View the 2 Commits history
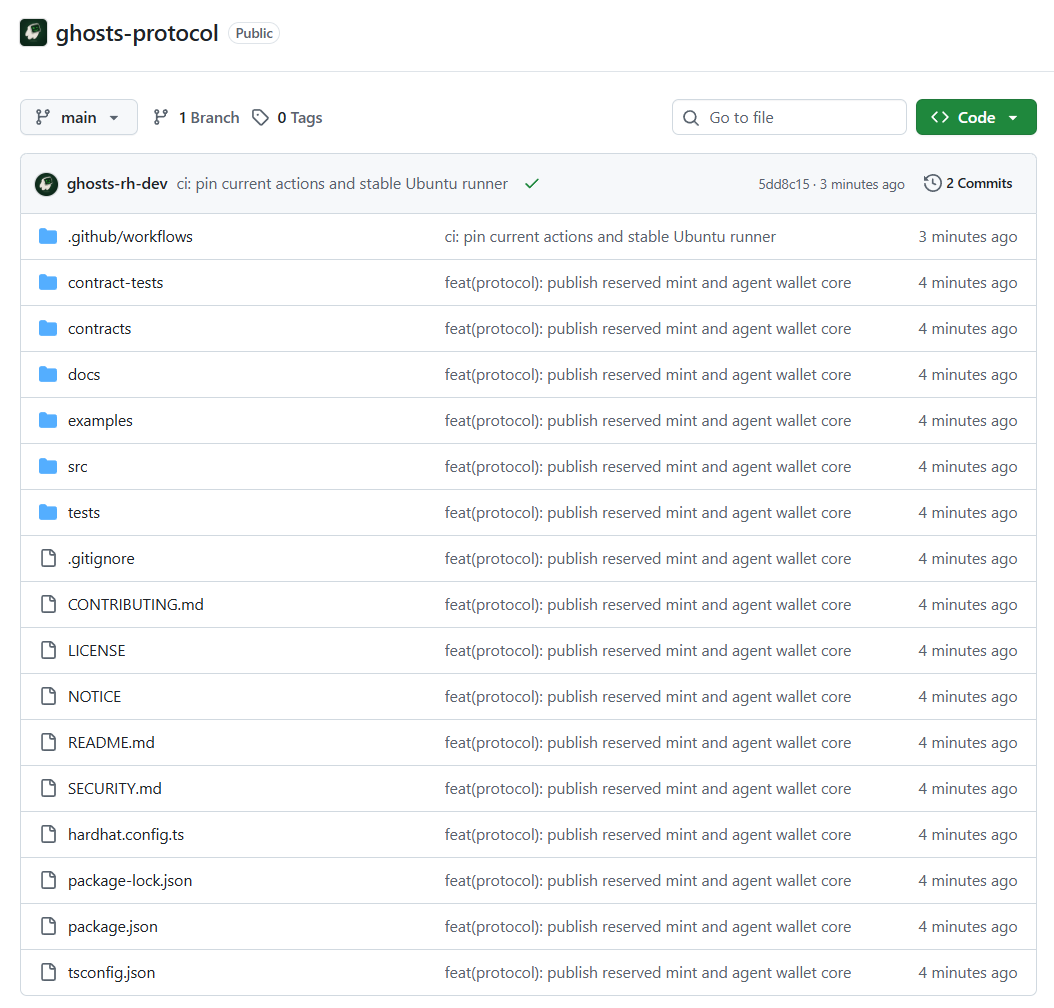 (968, 183)
